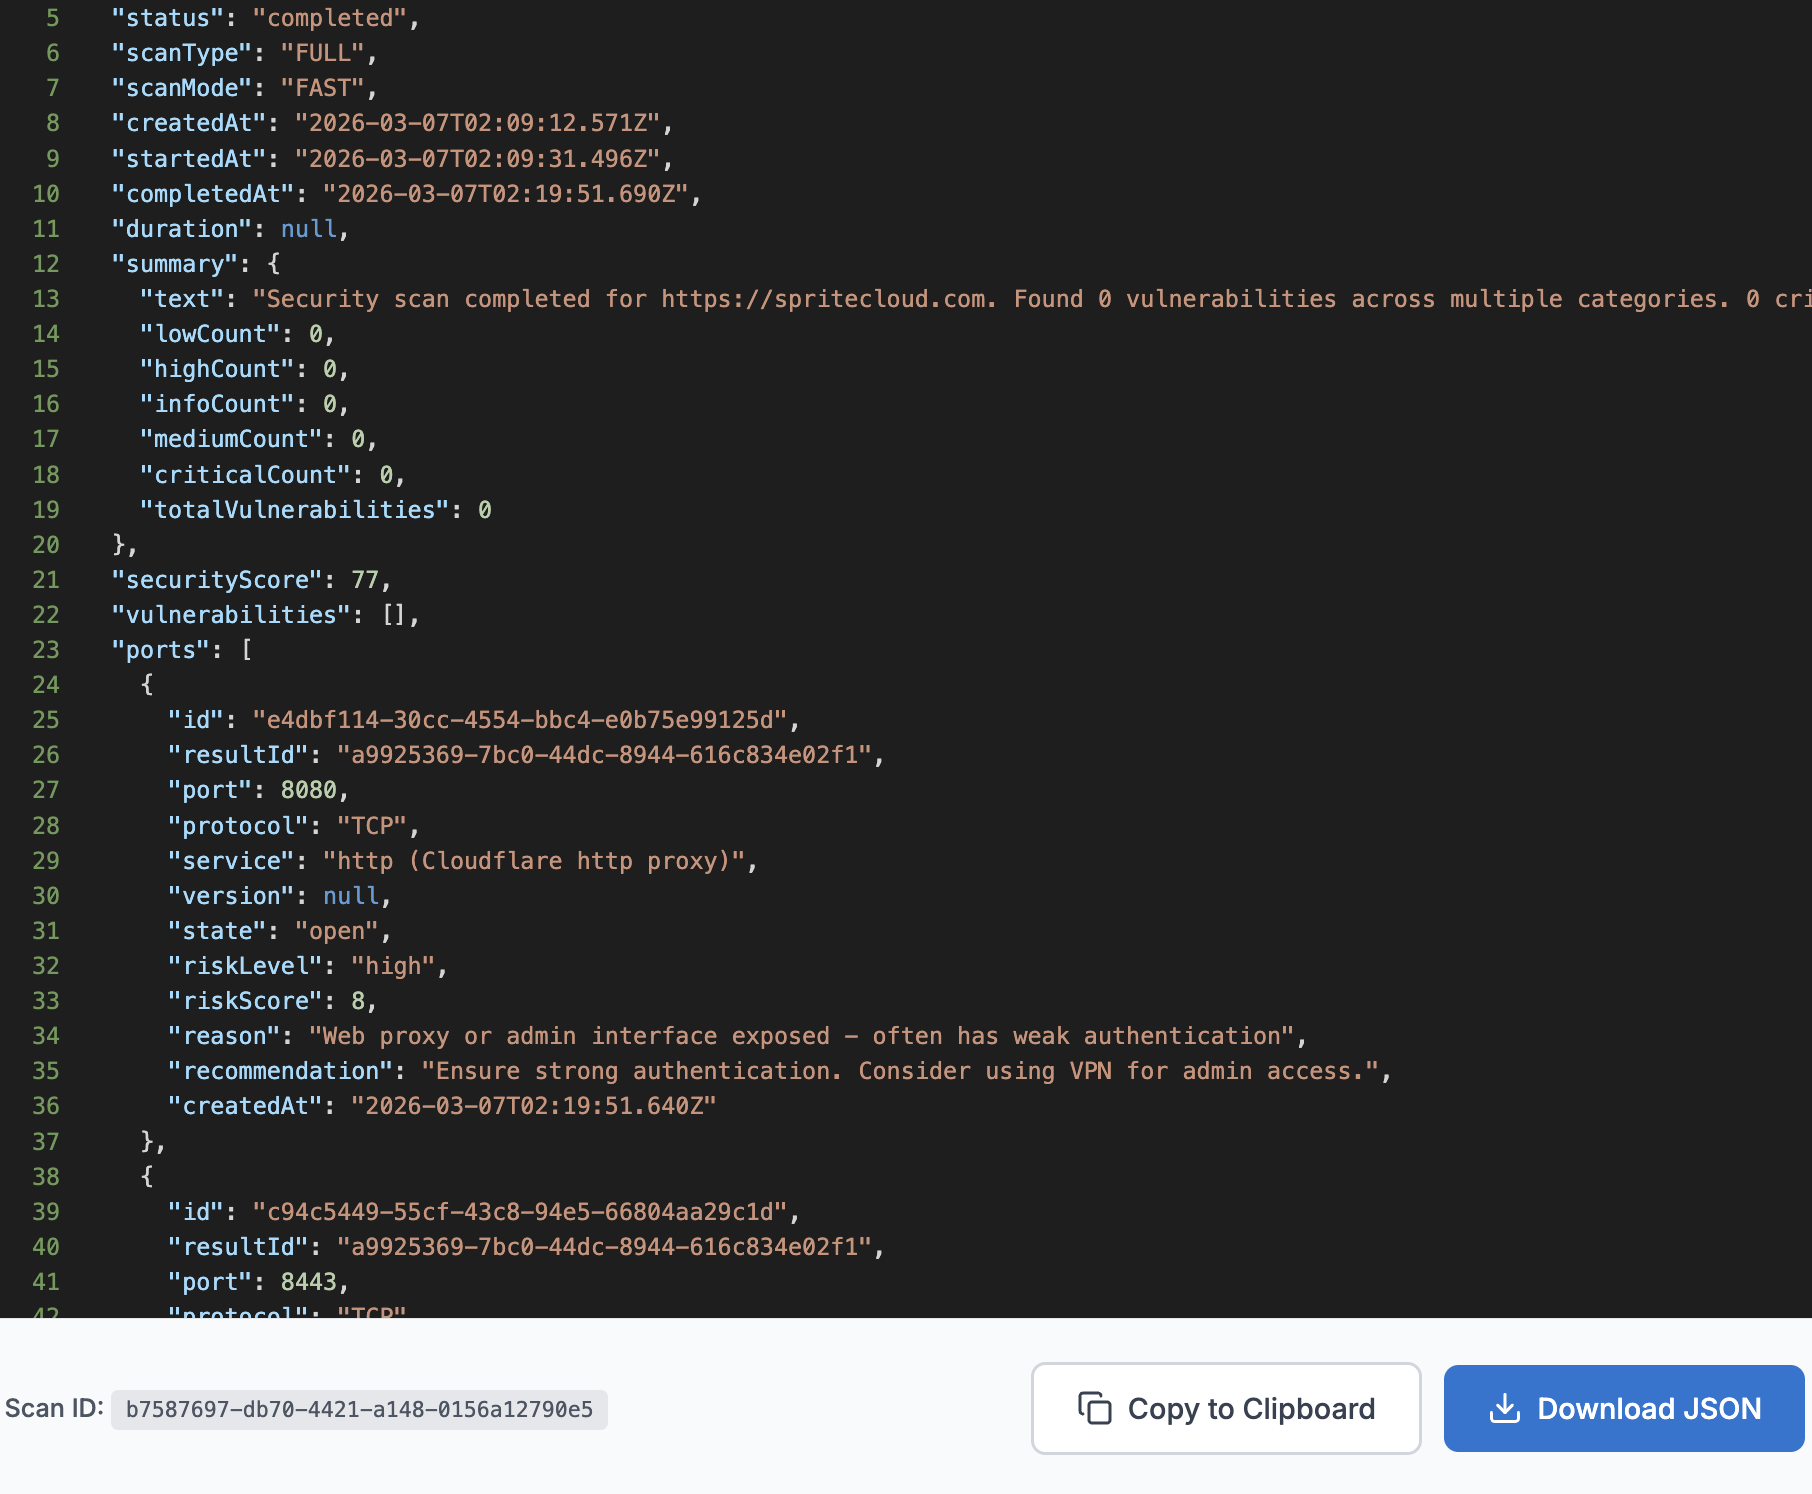
Task: Select the null duration value
Action: [307, 228]
